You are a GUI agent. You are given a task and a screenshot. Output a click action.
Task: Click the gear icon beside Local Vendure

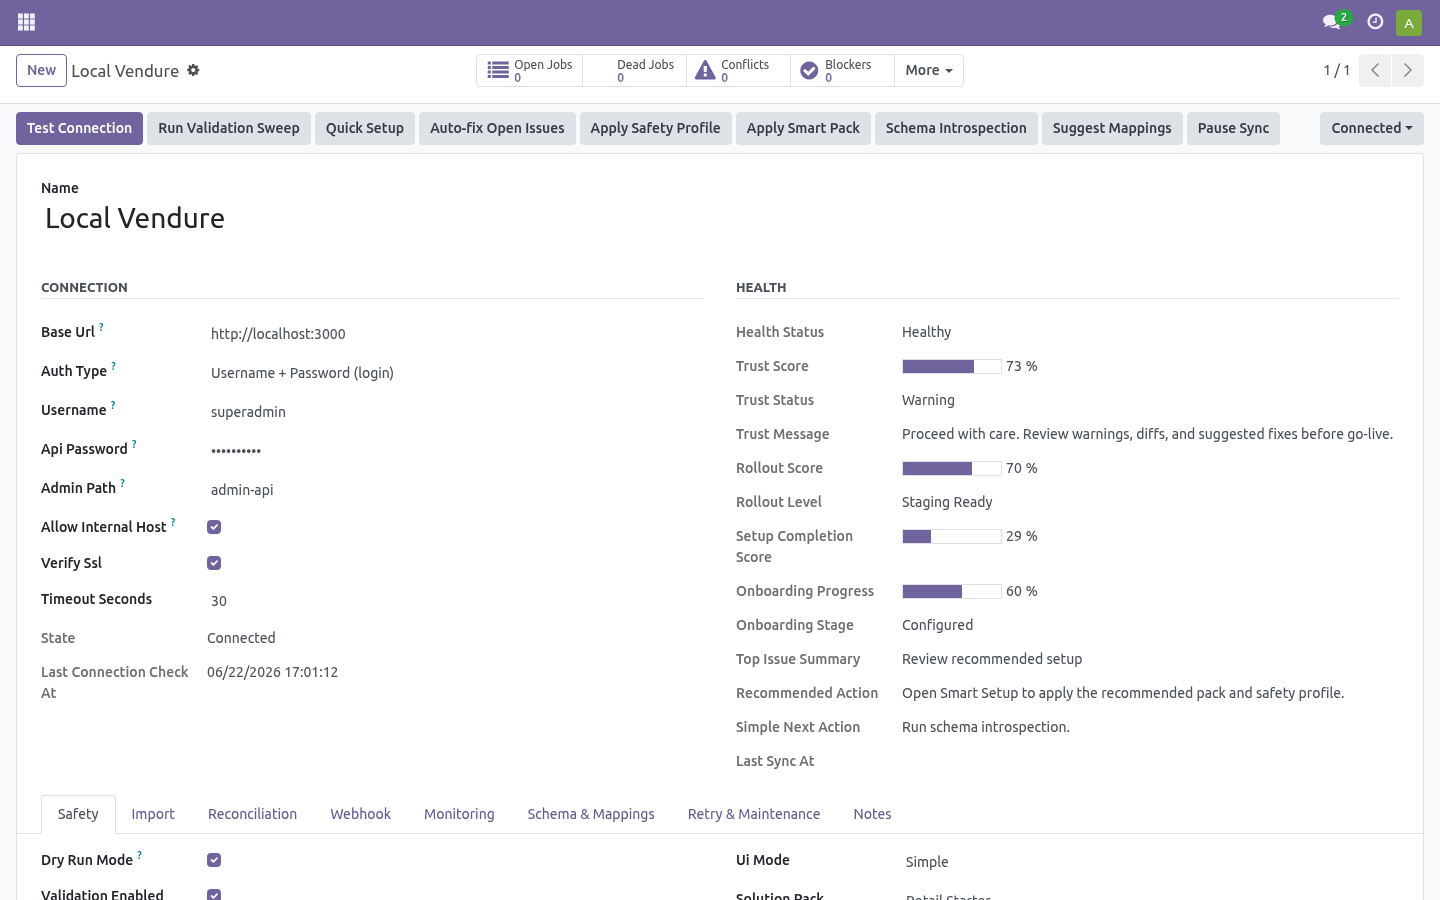[x=194, y=70]
